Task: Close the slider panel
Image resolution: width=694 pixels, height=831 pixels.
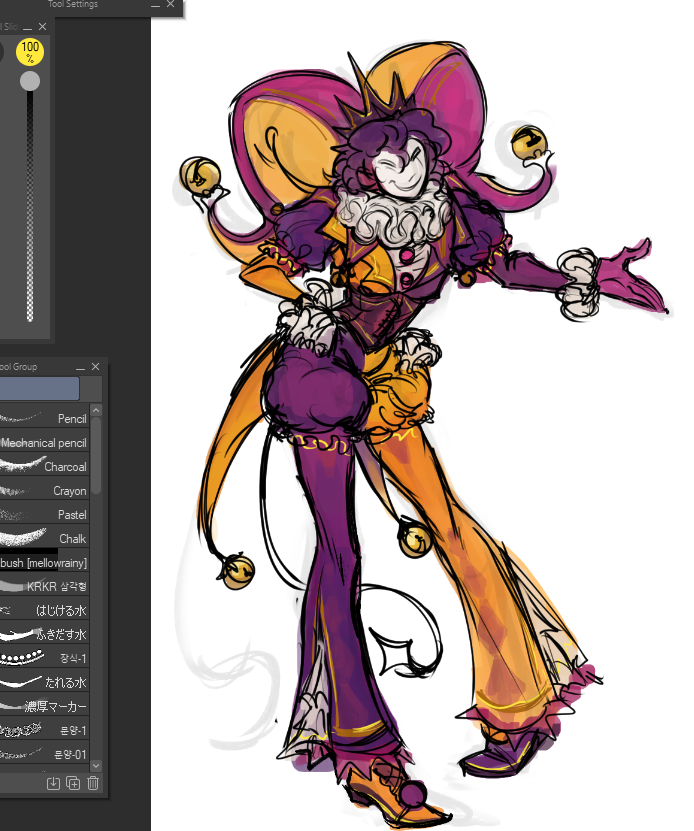Action: click(43, 26)
